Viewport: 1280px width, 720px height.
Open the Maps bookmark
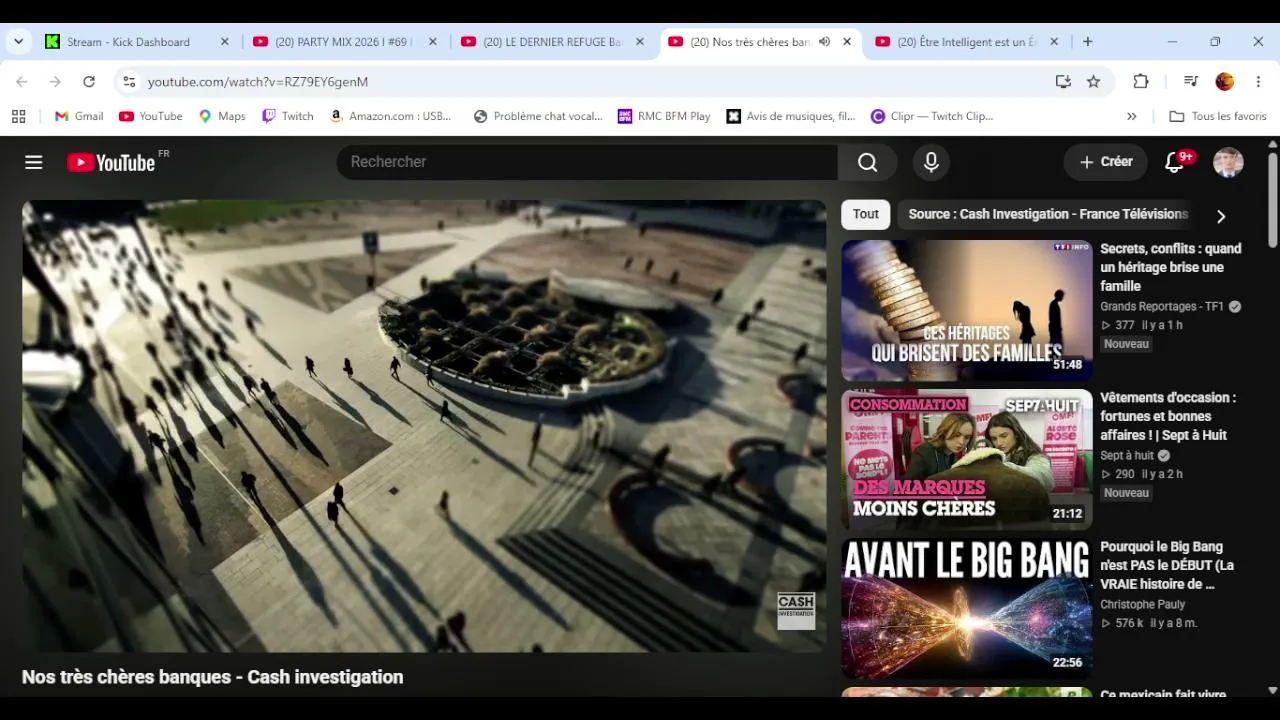[222, 116]
